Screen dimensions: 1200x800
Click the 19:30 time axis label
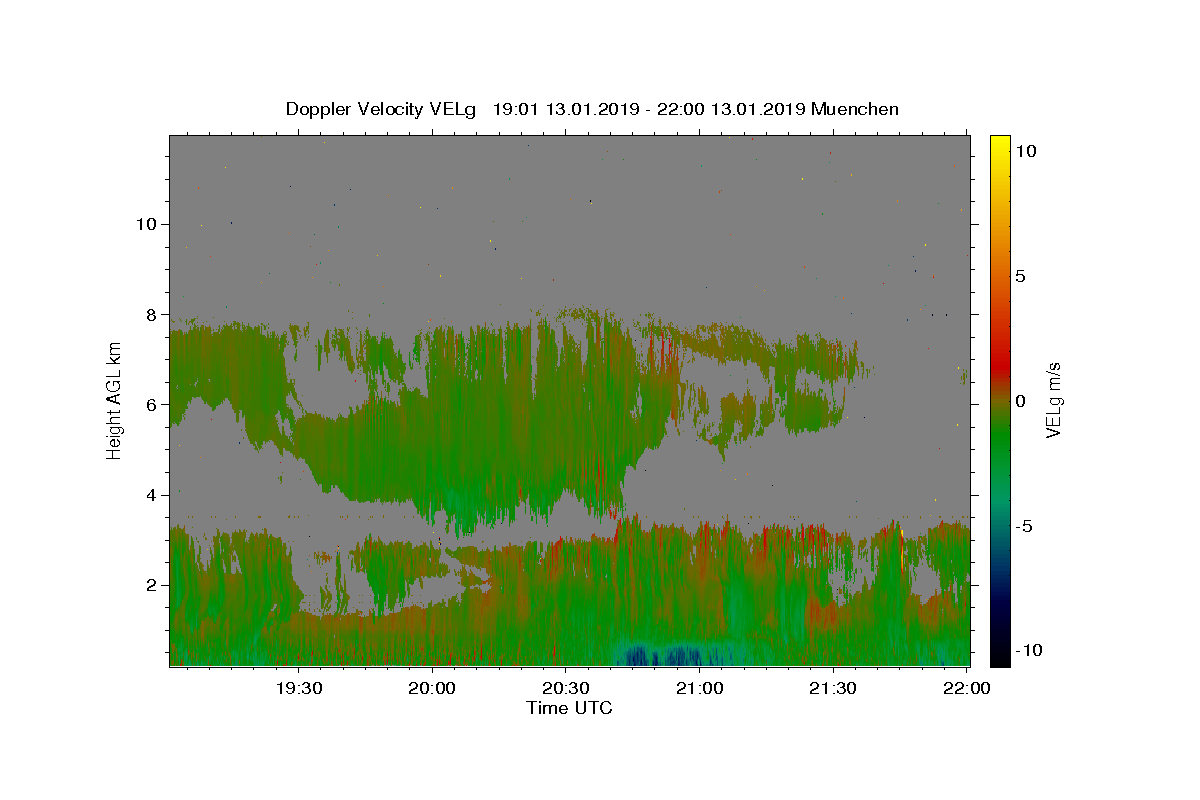298,688
